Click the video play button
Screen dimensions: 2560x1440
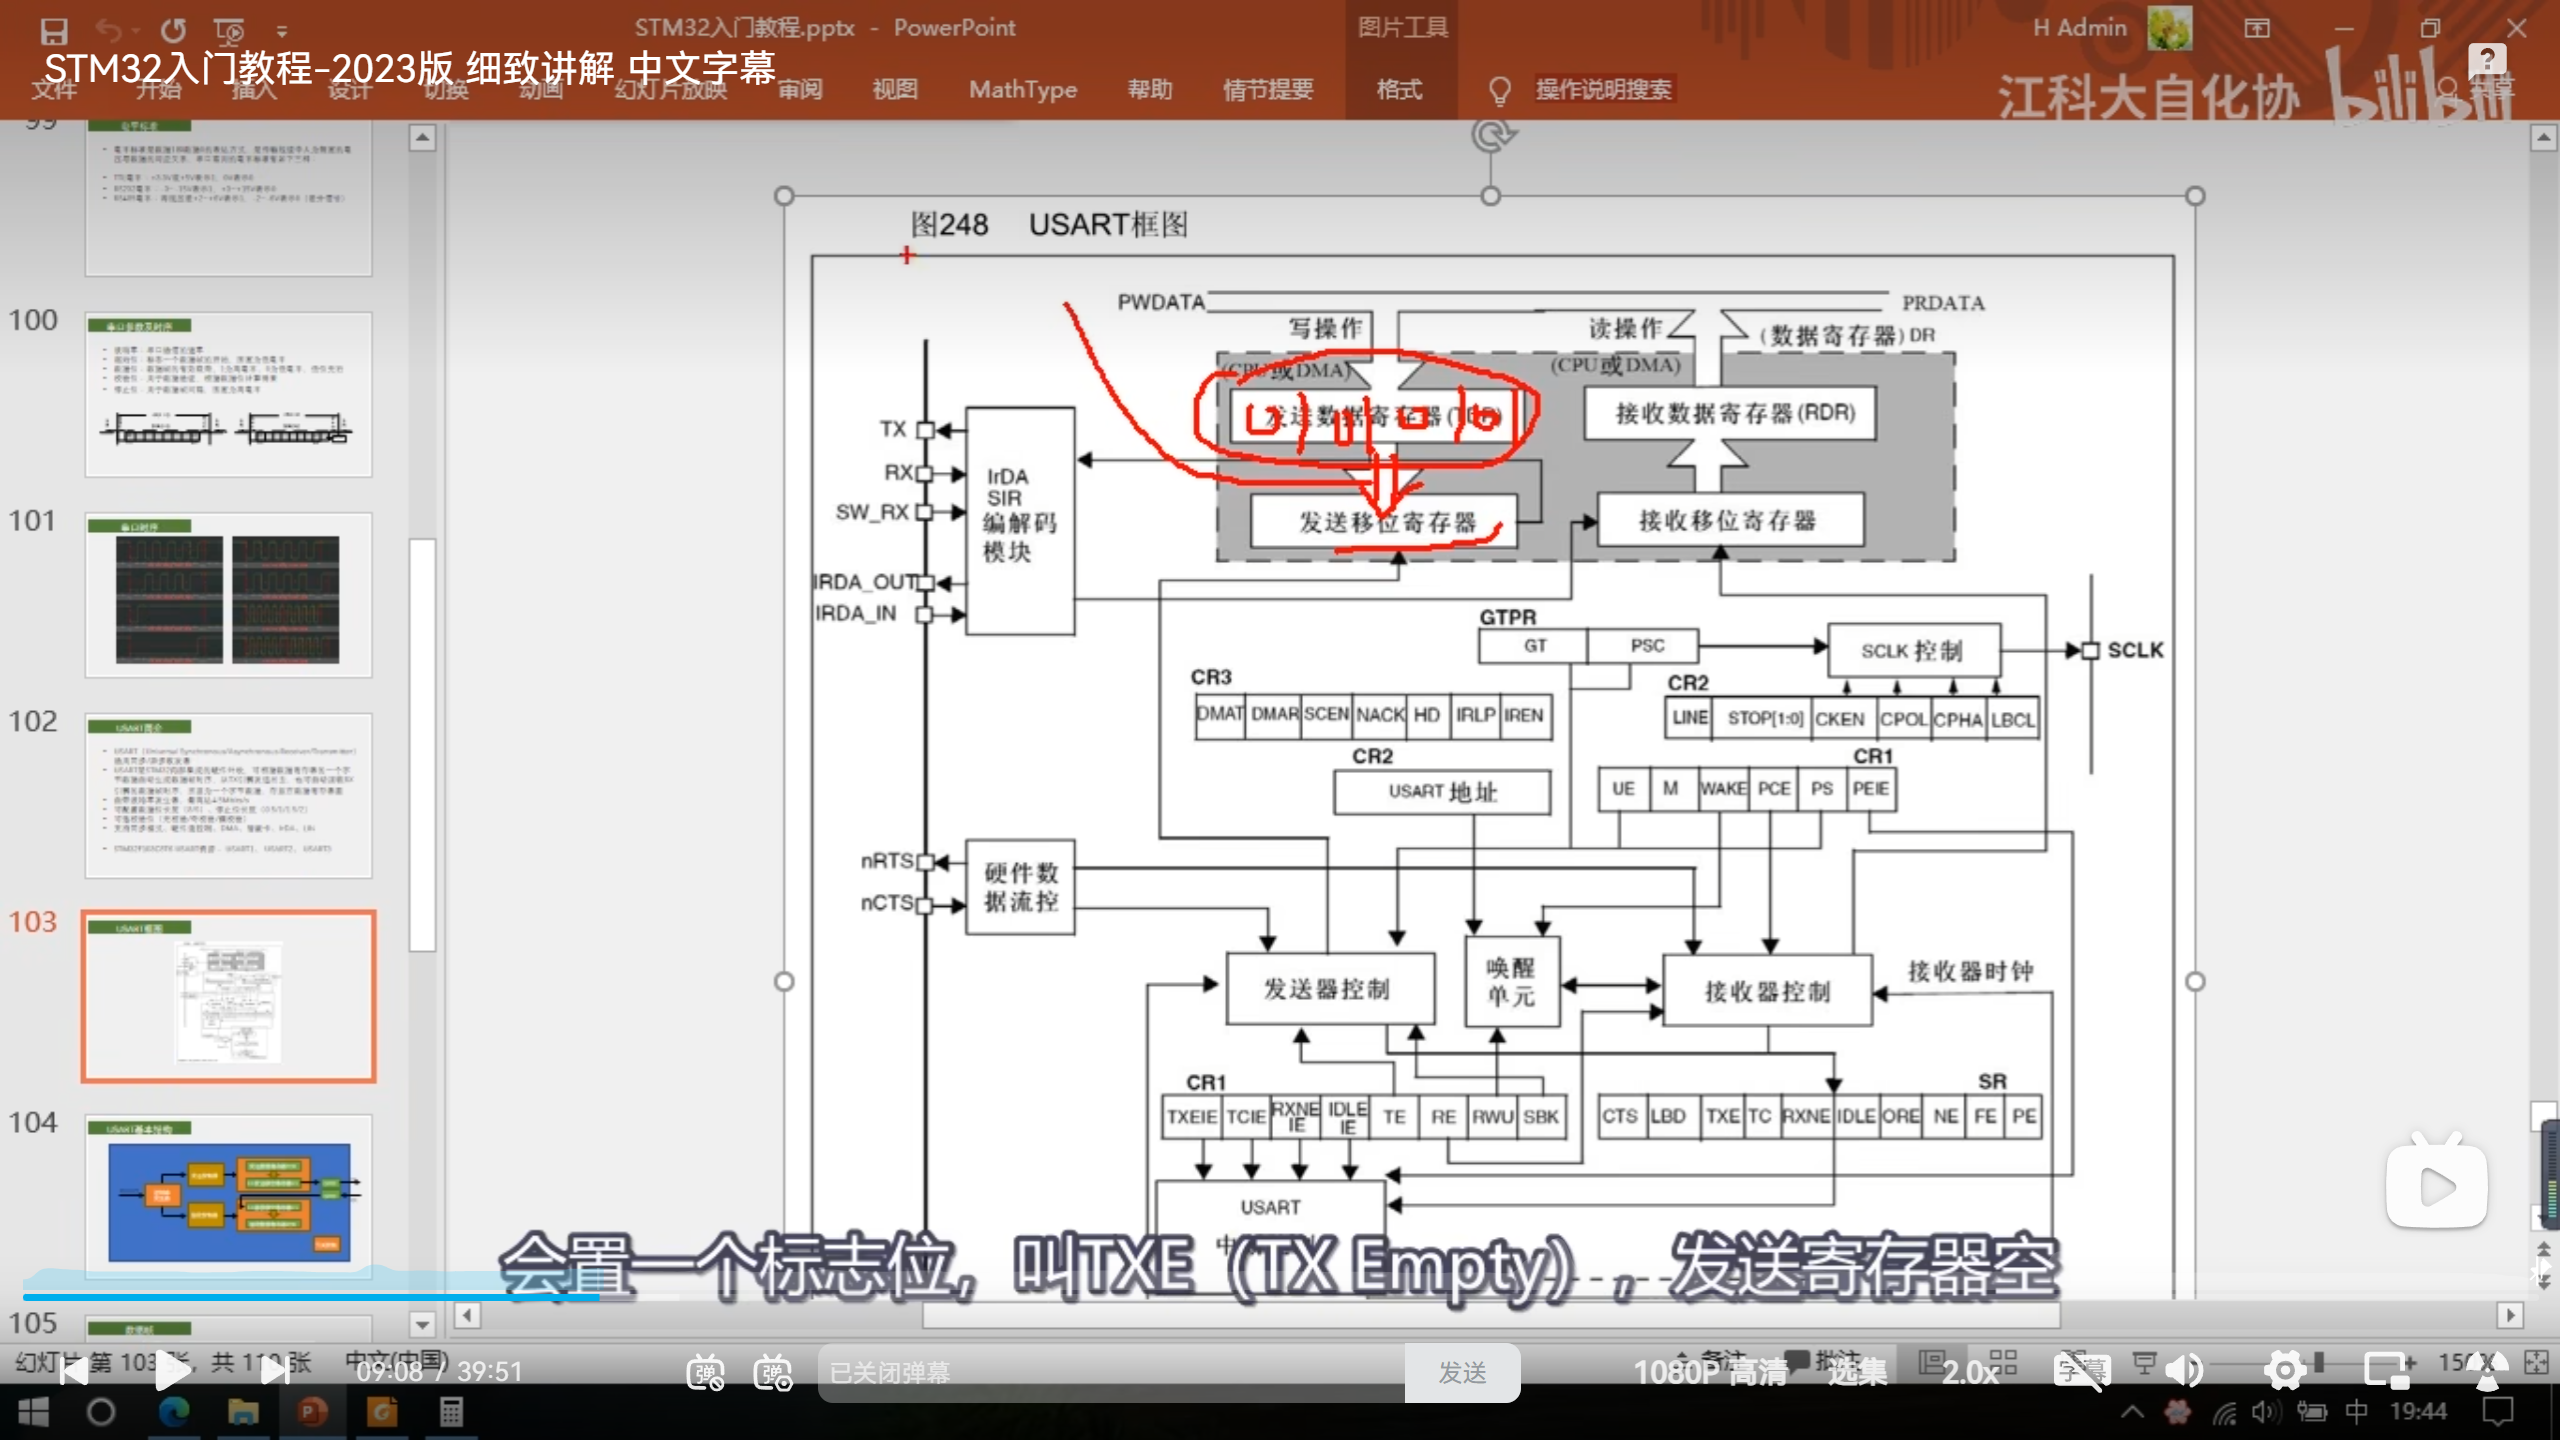(x=173, y=1372)
